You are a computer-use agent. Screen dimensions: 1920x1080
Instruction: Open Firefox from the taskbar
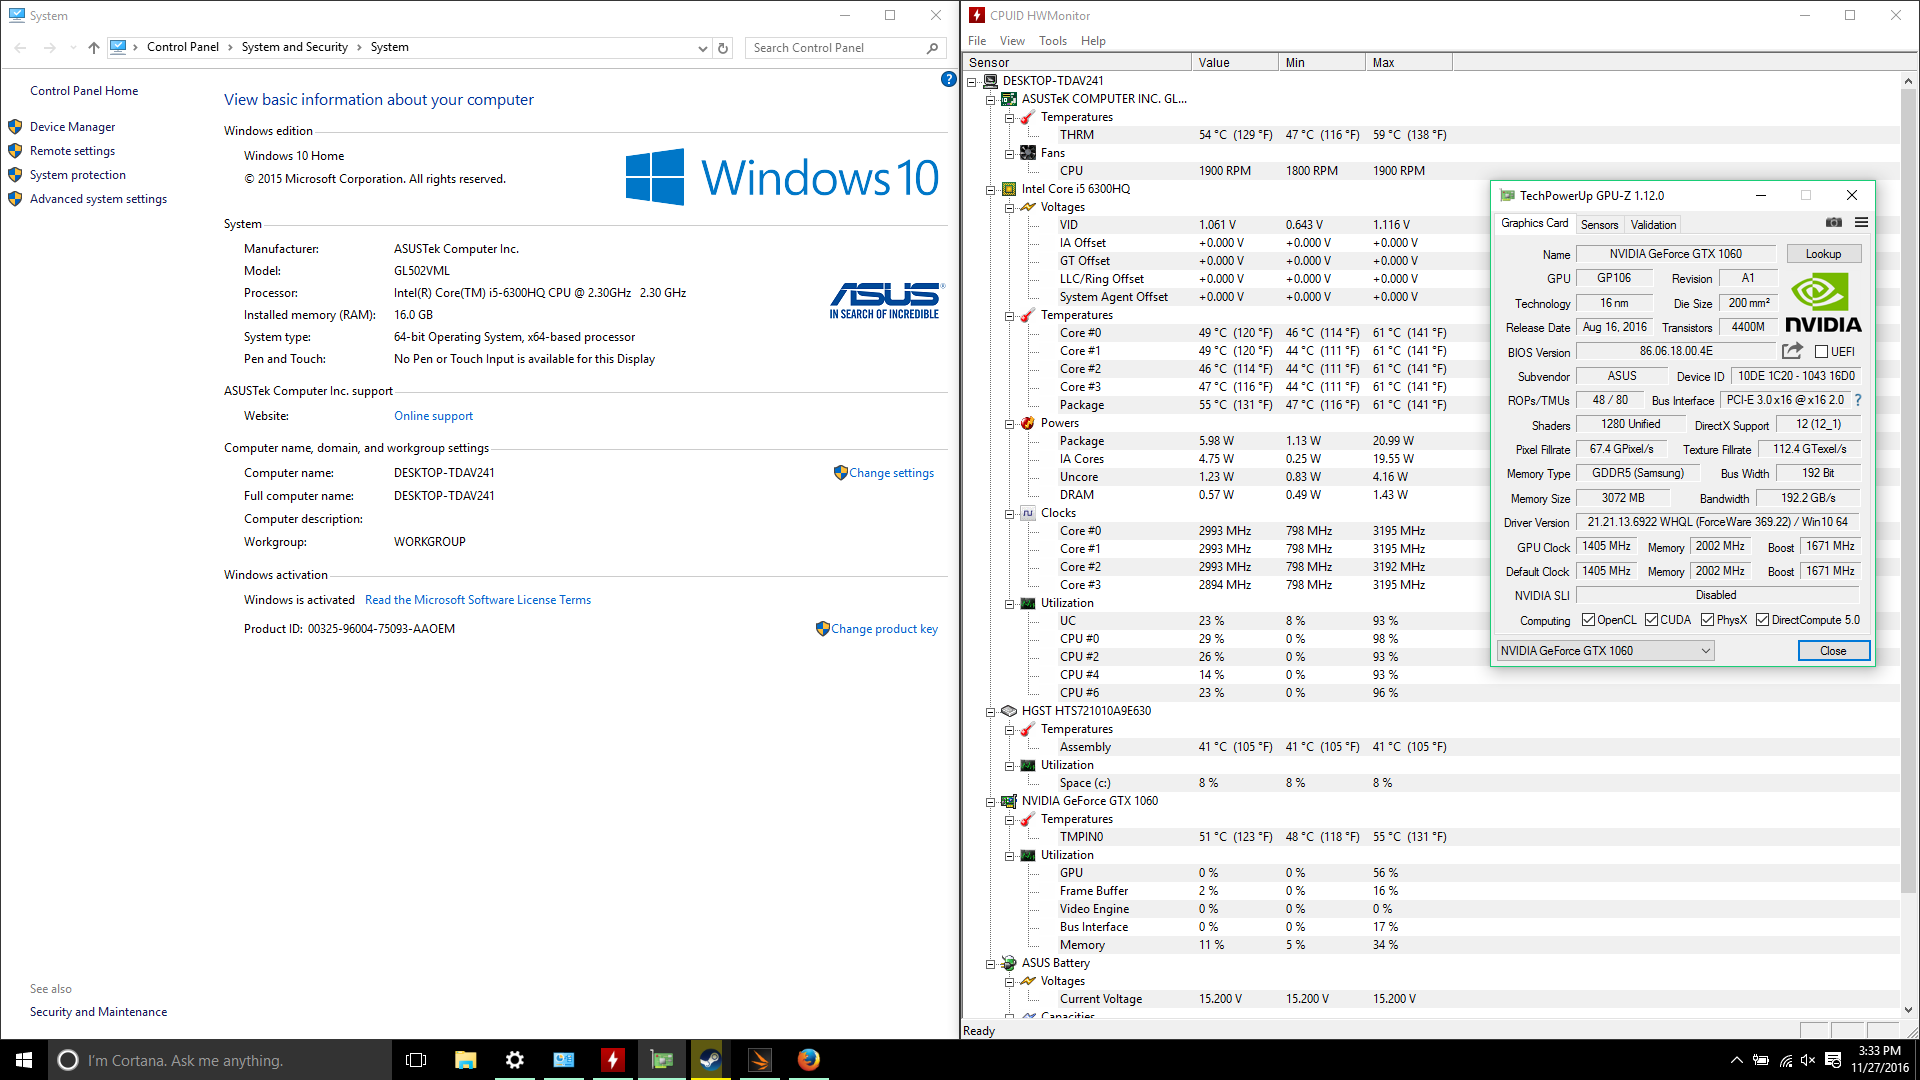(x=808, y=1060)
